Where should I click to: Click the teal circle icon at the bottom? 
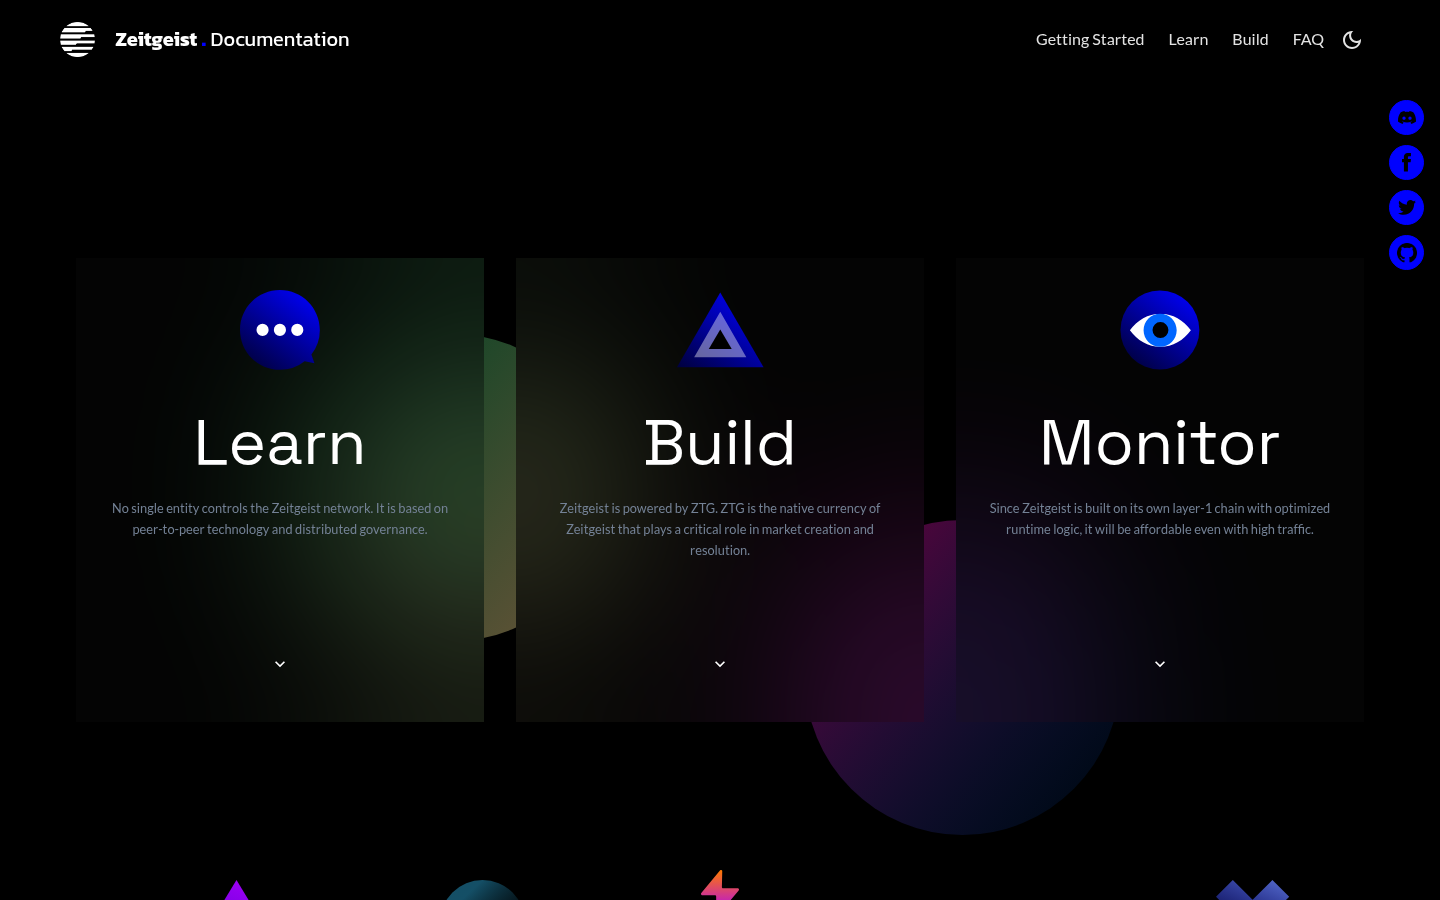point(482,891)
